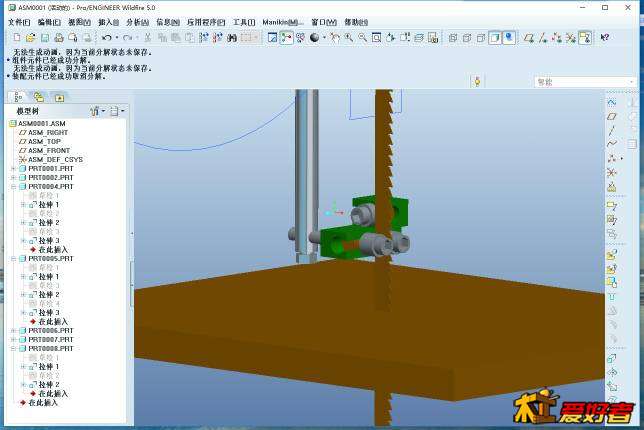Click the New file icon in toolbar
This screenshot has height=430, width=644.
coord(17,38)
